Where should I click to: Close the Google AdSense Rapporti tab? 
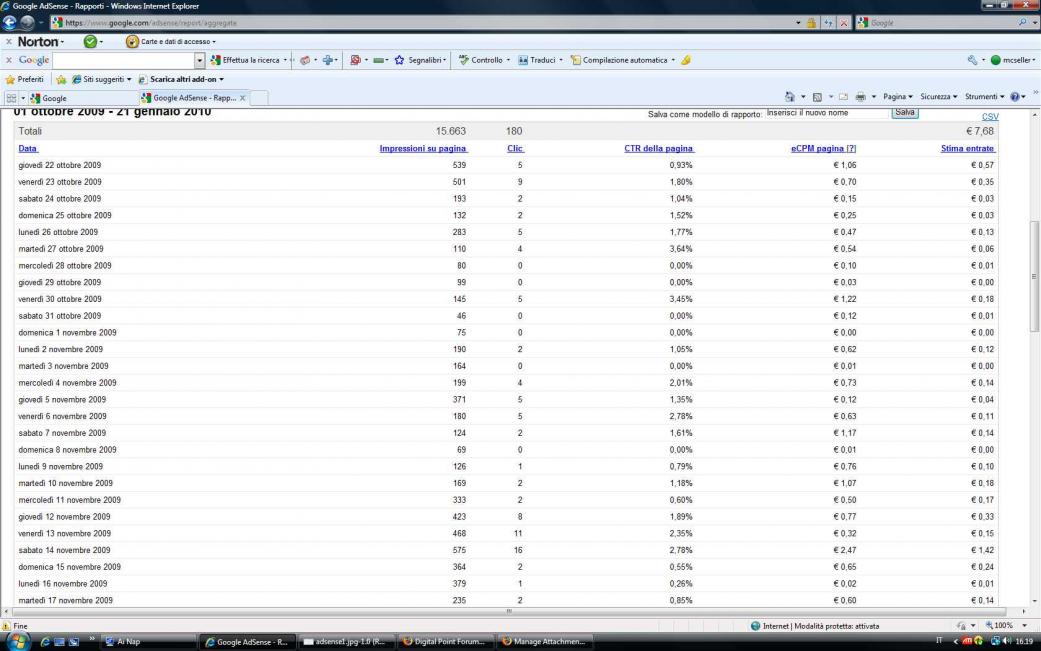[242, 98]
